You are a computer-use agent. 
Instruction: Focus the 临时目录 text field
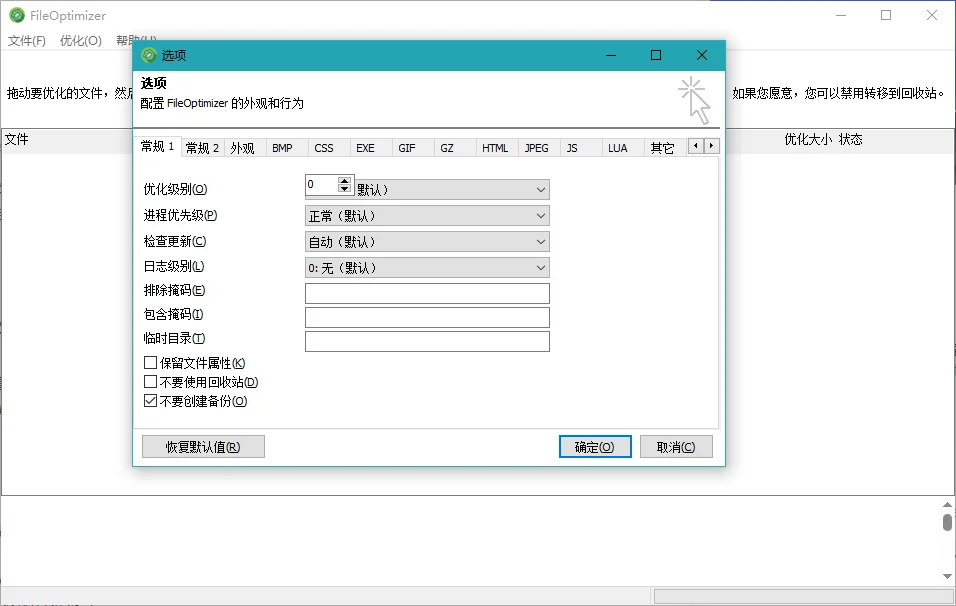(427, 341)
